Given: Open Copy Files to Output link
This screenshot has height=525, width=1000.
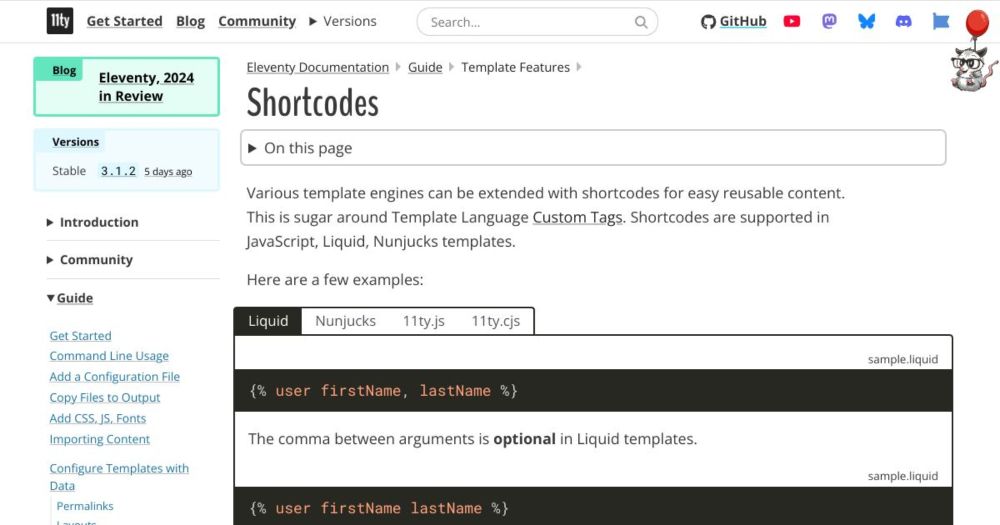Looking at the screenshot, I should tap(105, 397).
